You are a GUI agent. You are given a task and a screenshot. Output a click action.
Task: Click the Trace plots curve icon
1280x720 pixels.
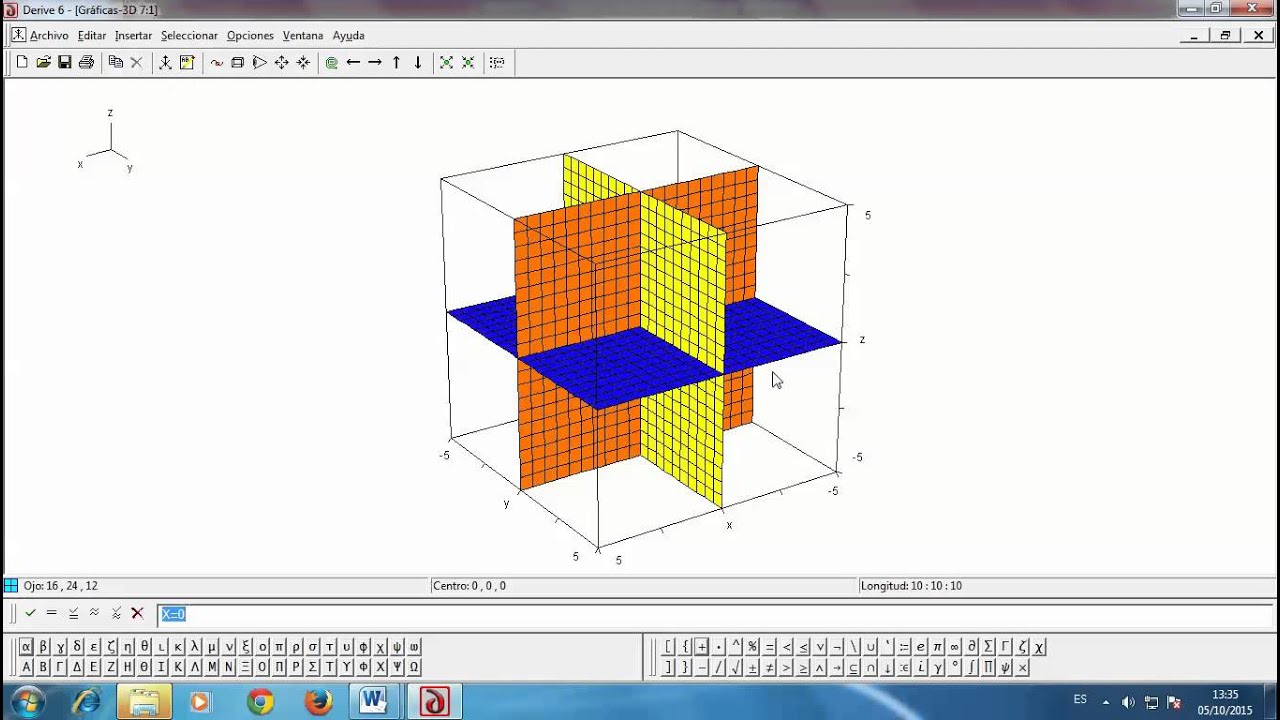[216, 62]
